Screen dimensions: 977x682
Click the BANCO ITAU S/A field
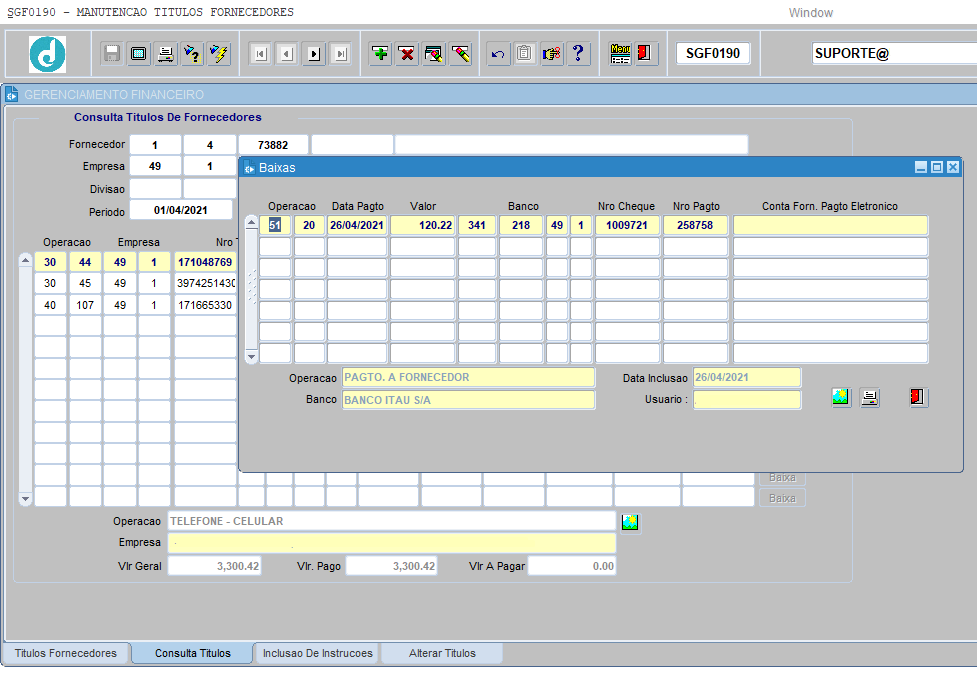pos(469,400)
